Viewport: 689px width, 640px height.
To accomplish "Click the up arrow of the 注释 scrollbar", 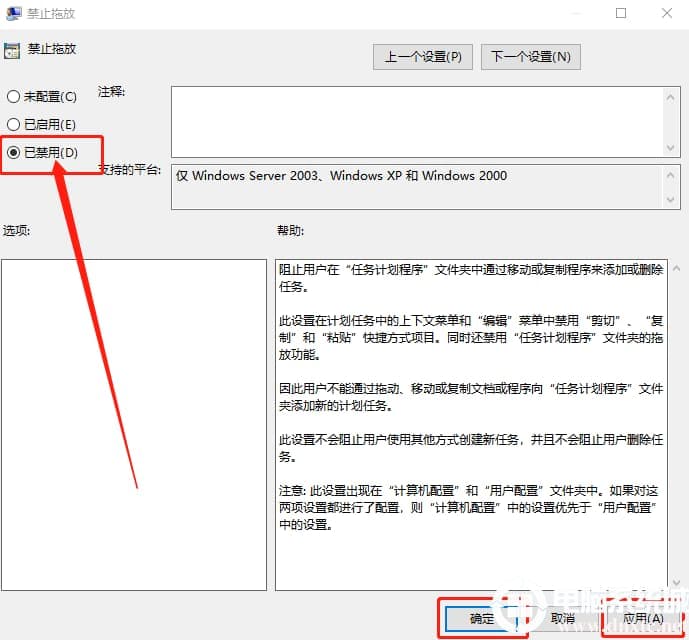I will coord(671,98).
